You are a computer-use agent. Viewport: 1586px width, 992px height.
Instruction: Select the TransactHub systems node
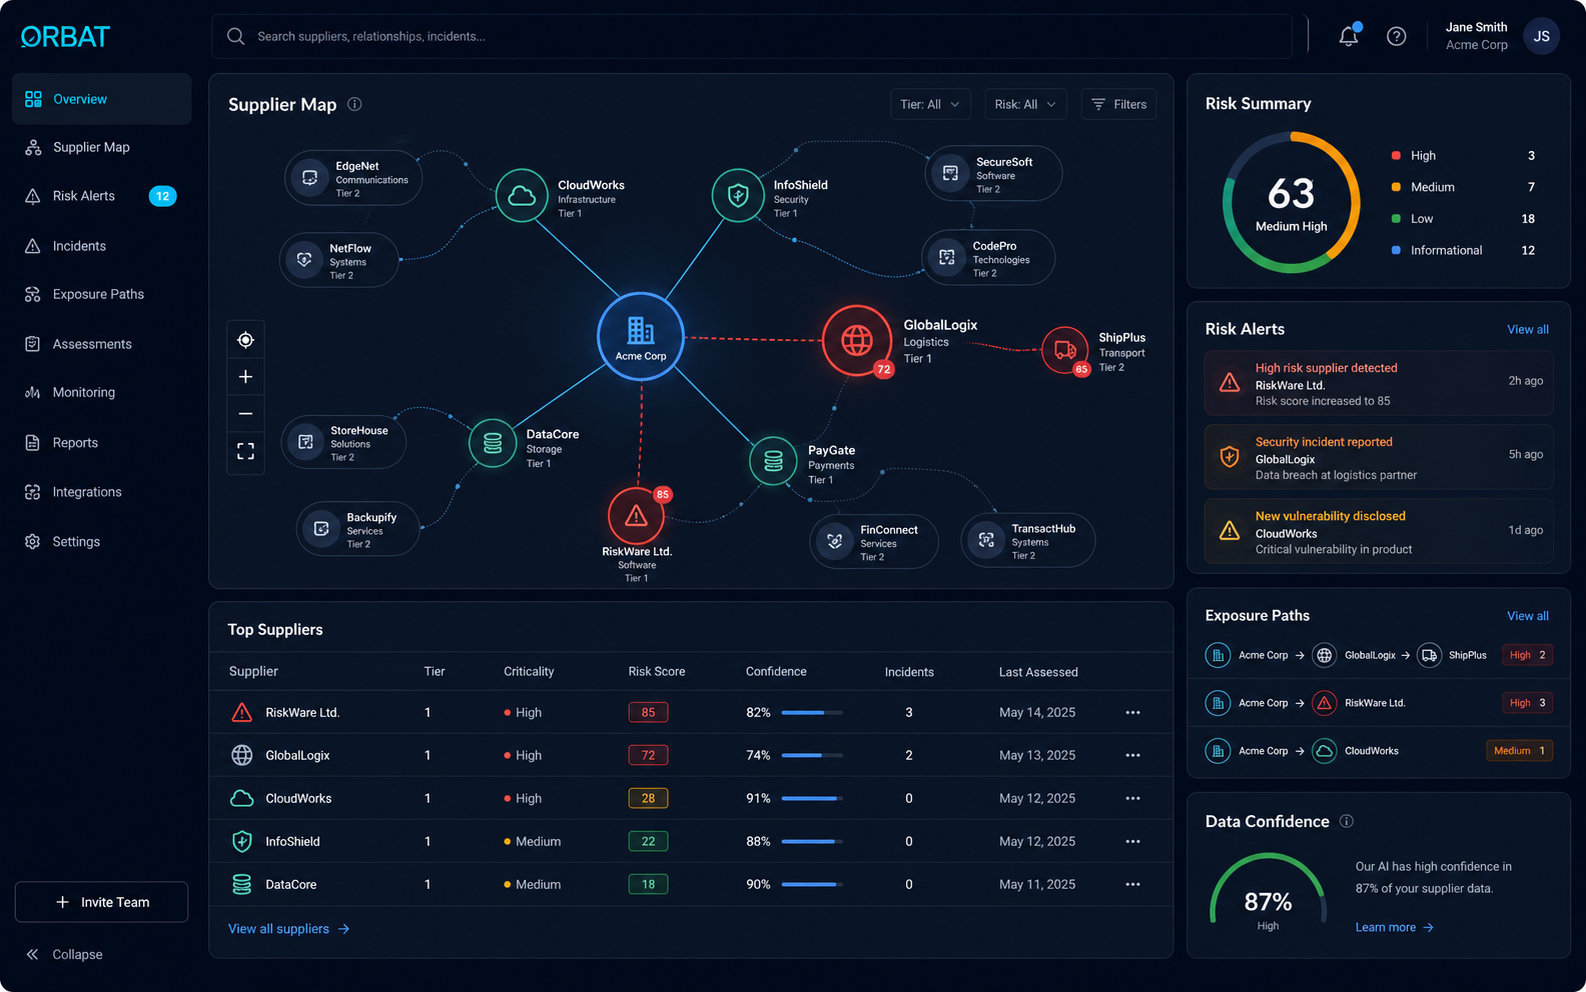coord(1028,540)
